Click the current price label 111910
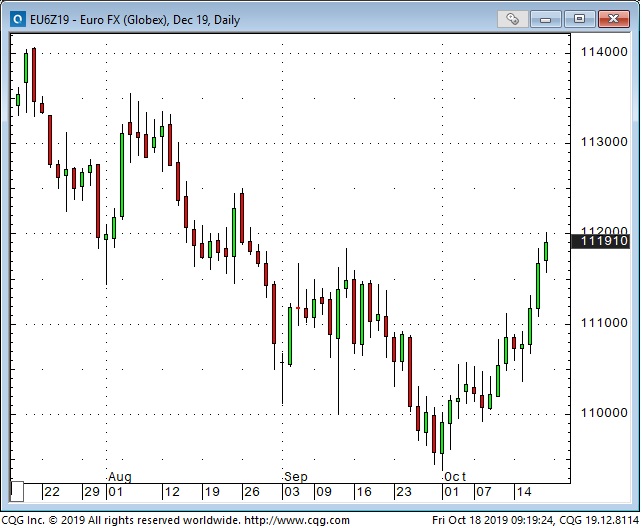 tap(600, 241)
